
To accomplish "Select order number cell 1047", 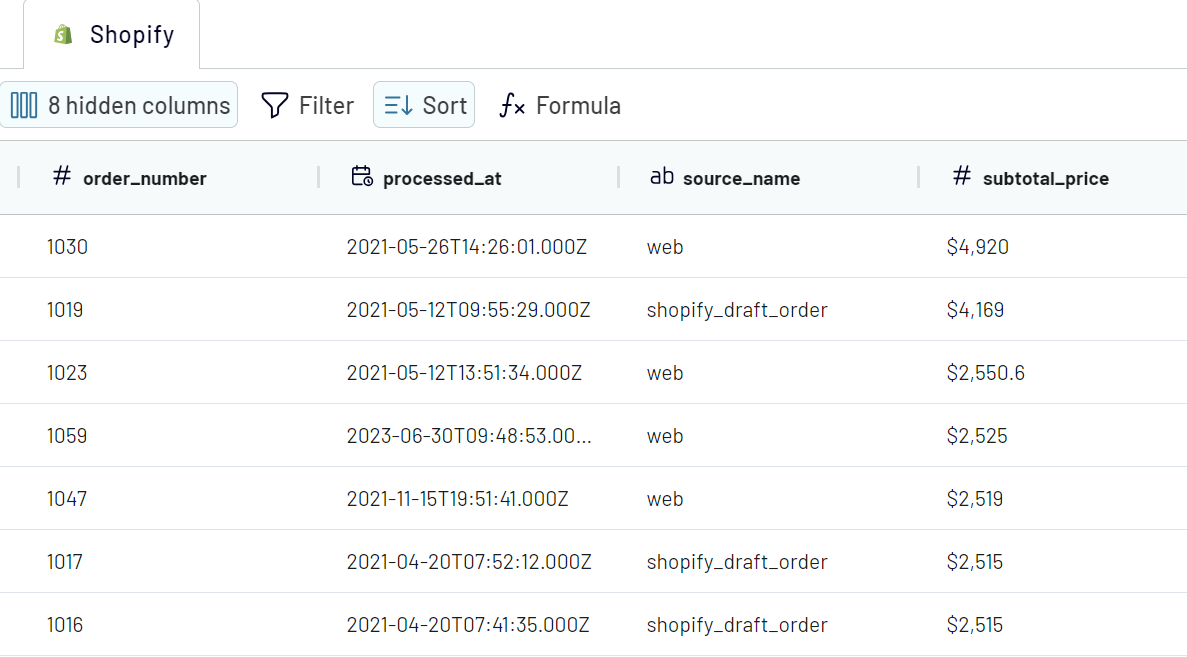I will click(67, 498).
